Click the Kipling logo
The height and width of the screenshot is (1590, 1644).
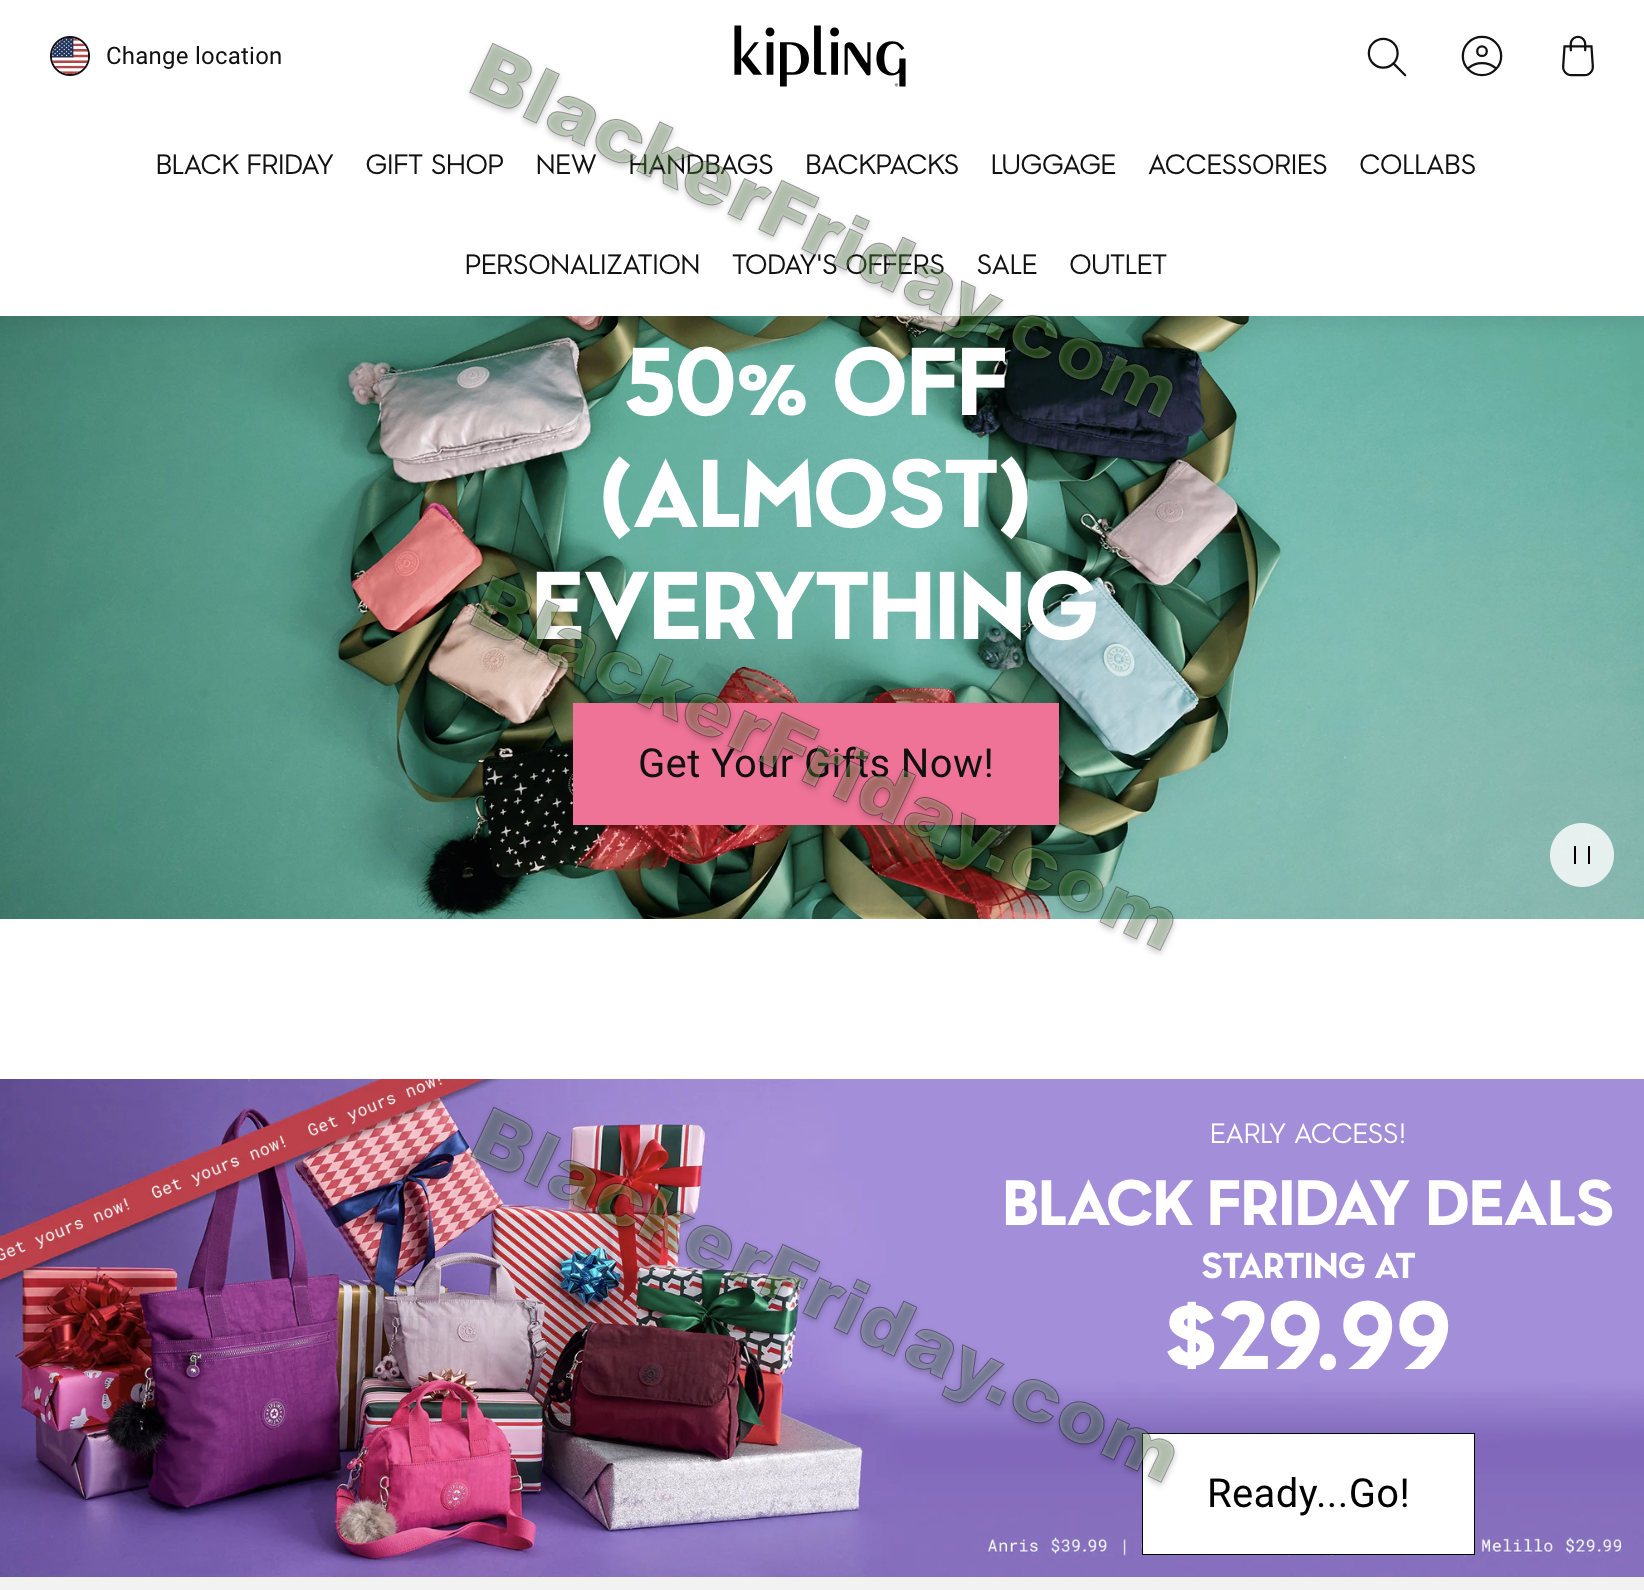[x=820, y=56]
